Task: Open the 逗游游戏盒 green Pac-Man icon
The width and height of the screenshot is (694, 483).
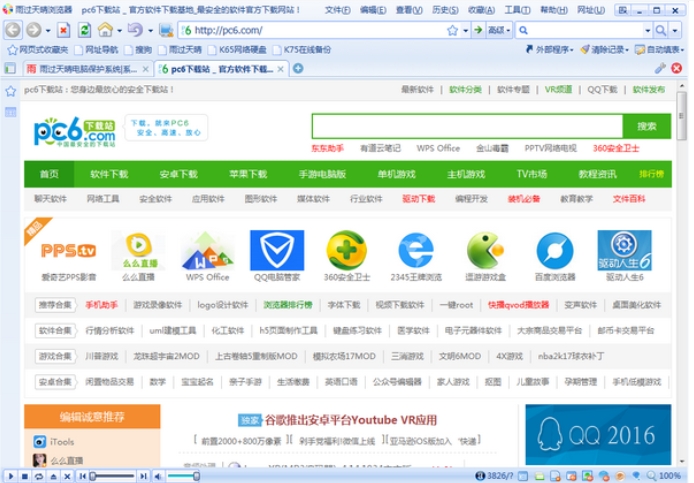Action: point(486,251)
